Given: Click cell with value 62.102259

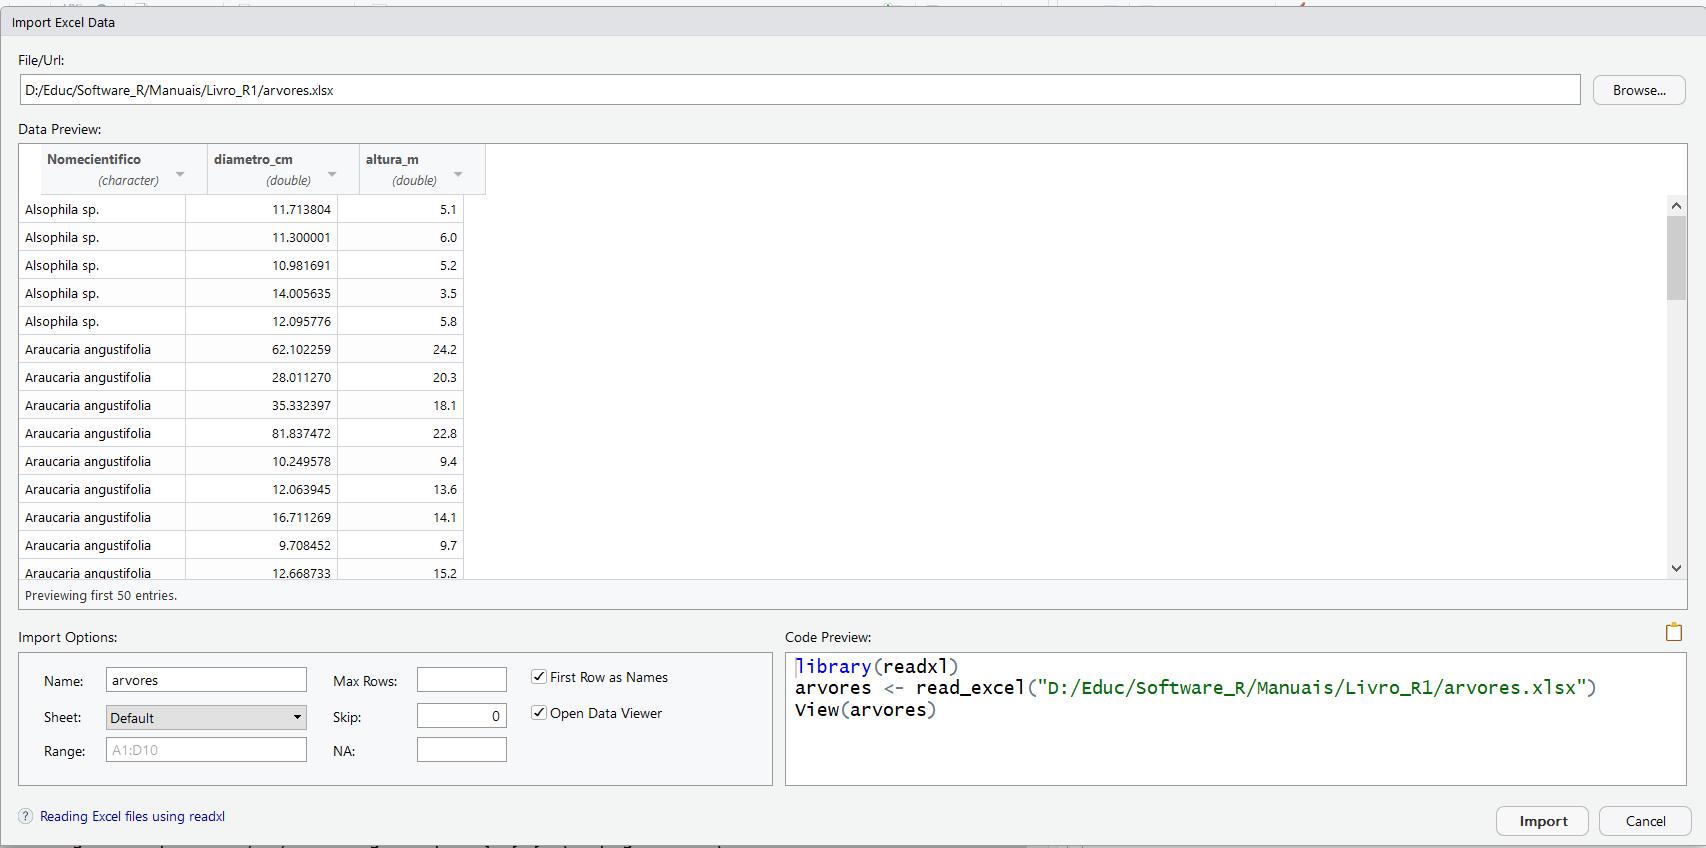Looking at the screenshot, I should click(261, 349).
